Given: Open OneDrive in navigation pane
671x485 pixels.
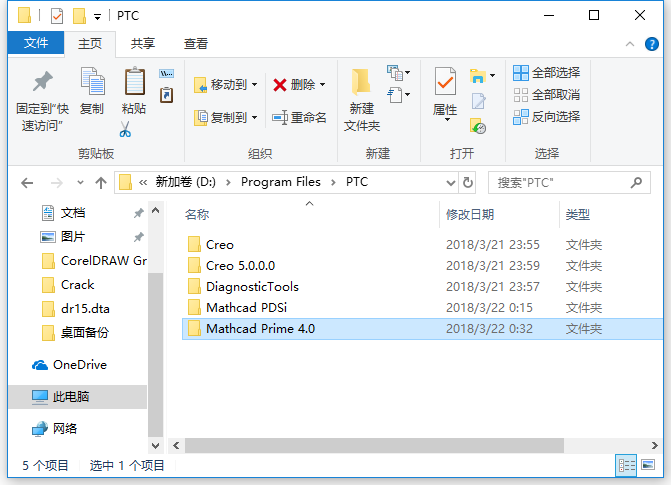Looking at the screenshot, I should point(69,365).
